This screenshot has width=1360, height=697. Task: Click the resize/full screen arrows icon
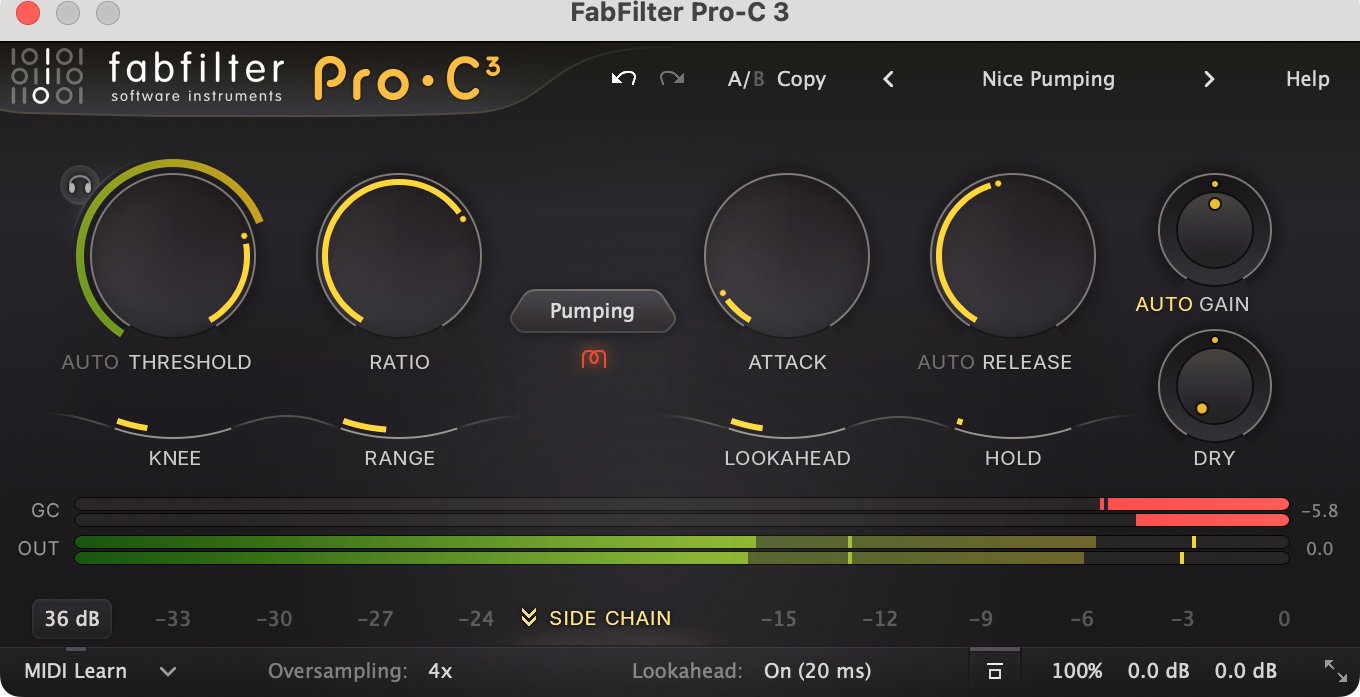click(x=1335, y=671)
